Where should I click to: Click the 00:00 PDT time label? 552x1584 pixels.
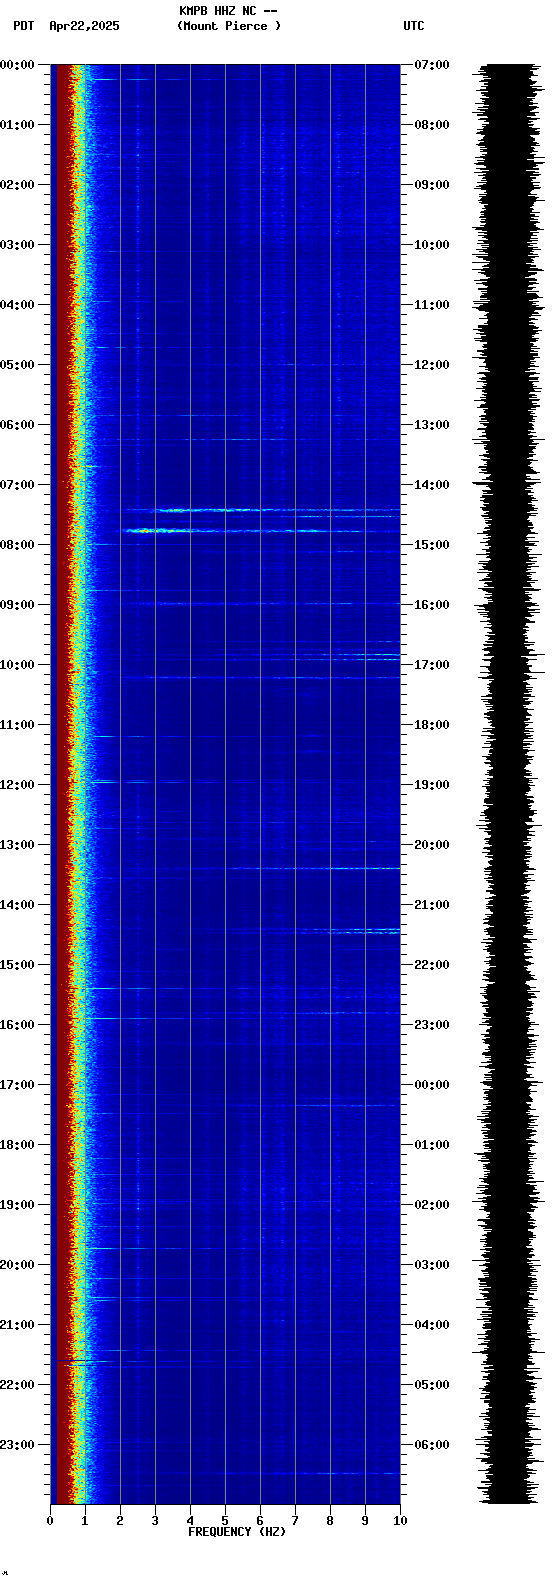point(17,65)
